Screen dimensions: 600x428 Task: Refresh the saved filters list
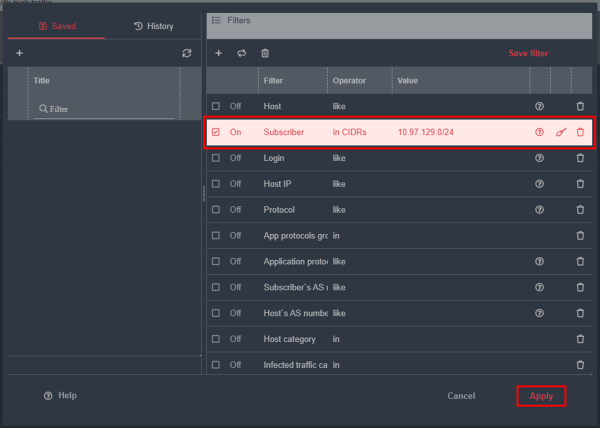pyautogui.click(x=186, y=53)
